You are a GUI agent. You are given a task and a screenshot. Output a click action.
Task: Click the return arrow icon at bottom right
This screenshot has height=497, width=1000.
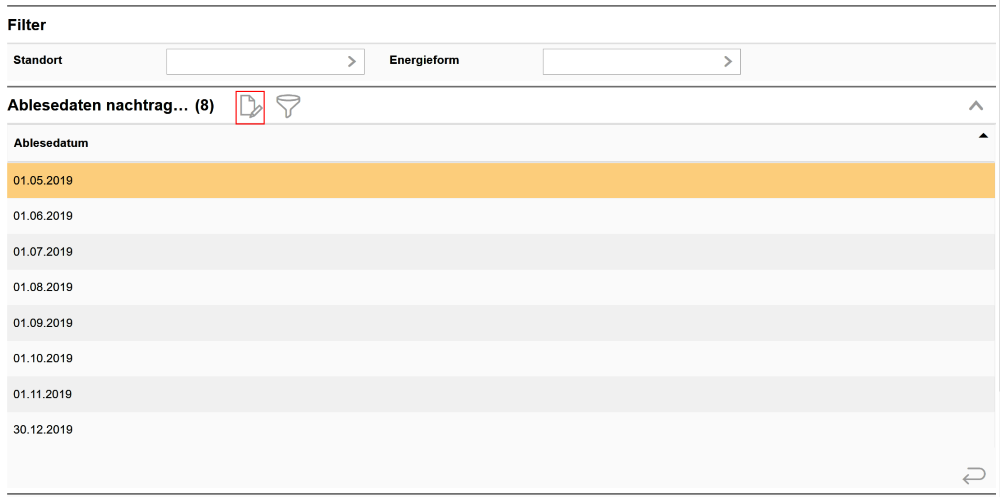click(973, 475)
